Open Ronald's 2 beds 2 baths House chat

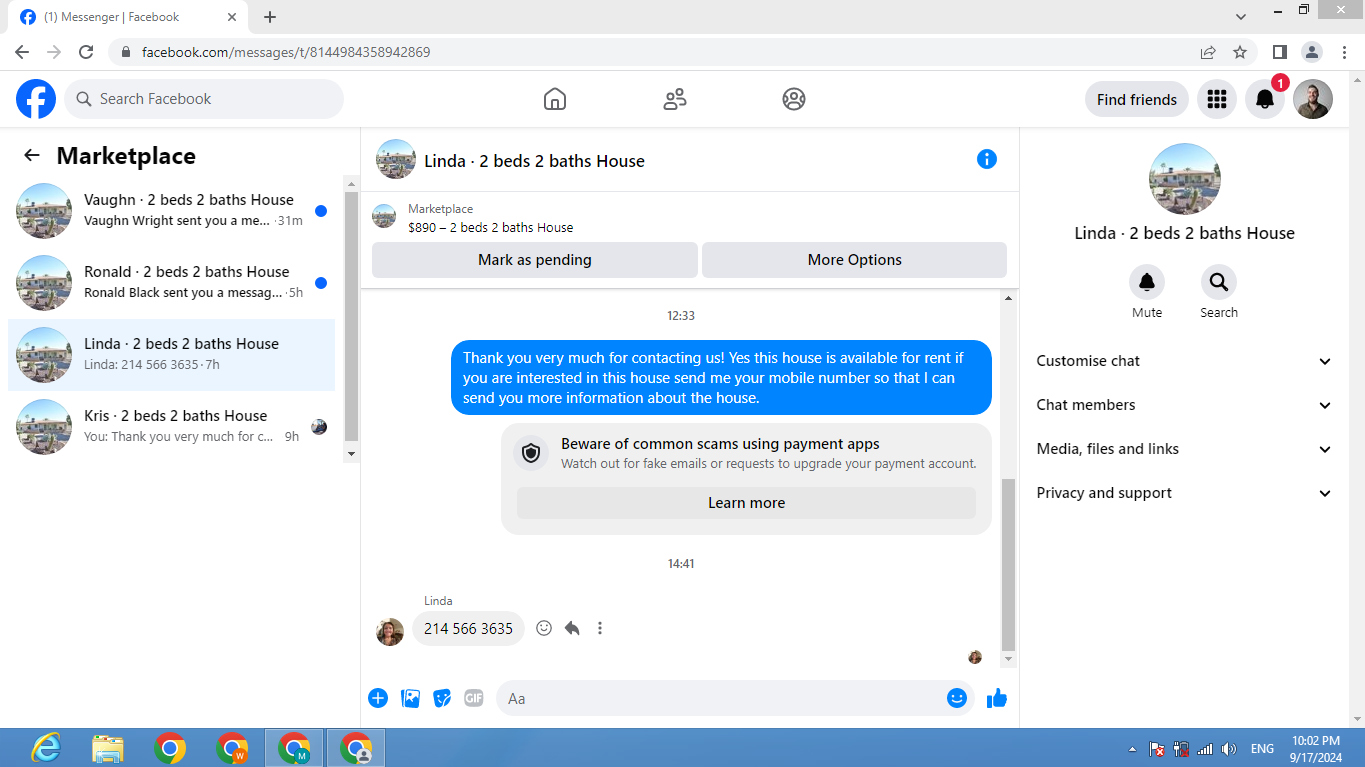pyautogui.click(x=172, y=283)
